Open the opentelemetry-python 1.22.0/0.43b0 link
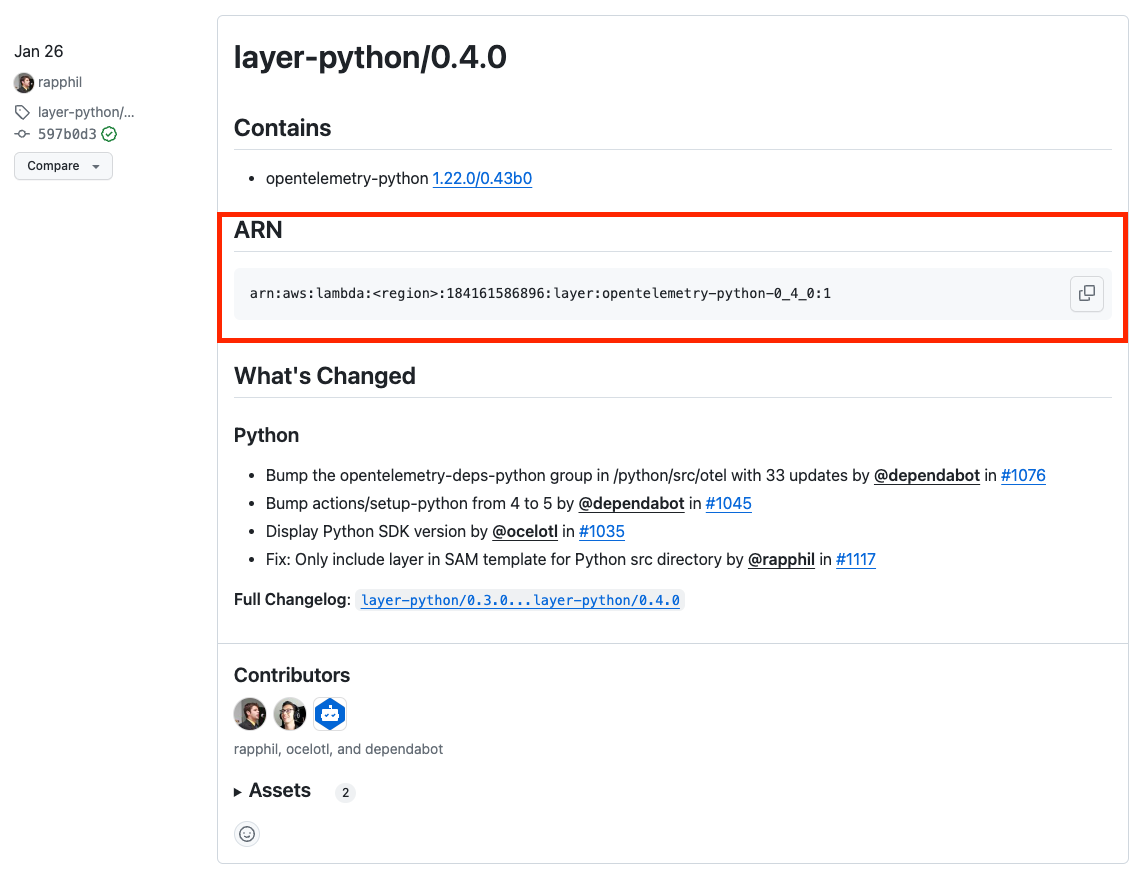The image size is (1143, 877). 482,178
